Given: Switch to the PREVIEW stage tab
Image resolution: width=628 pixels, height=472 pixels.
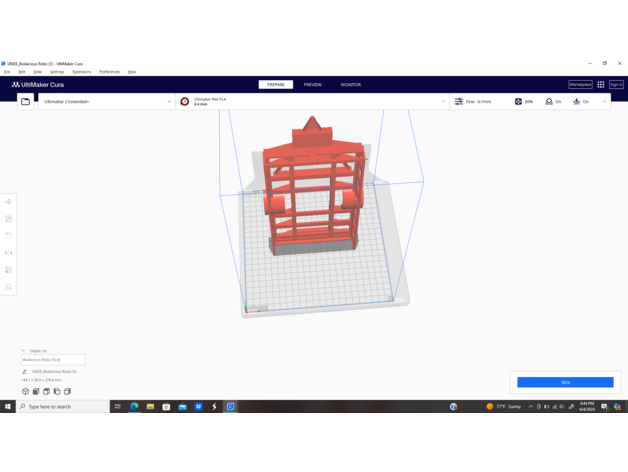Looking at the screenshot, I should click(312, 85).
